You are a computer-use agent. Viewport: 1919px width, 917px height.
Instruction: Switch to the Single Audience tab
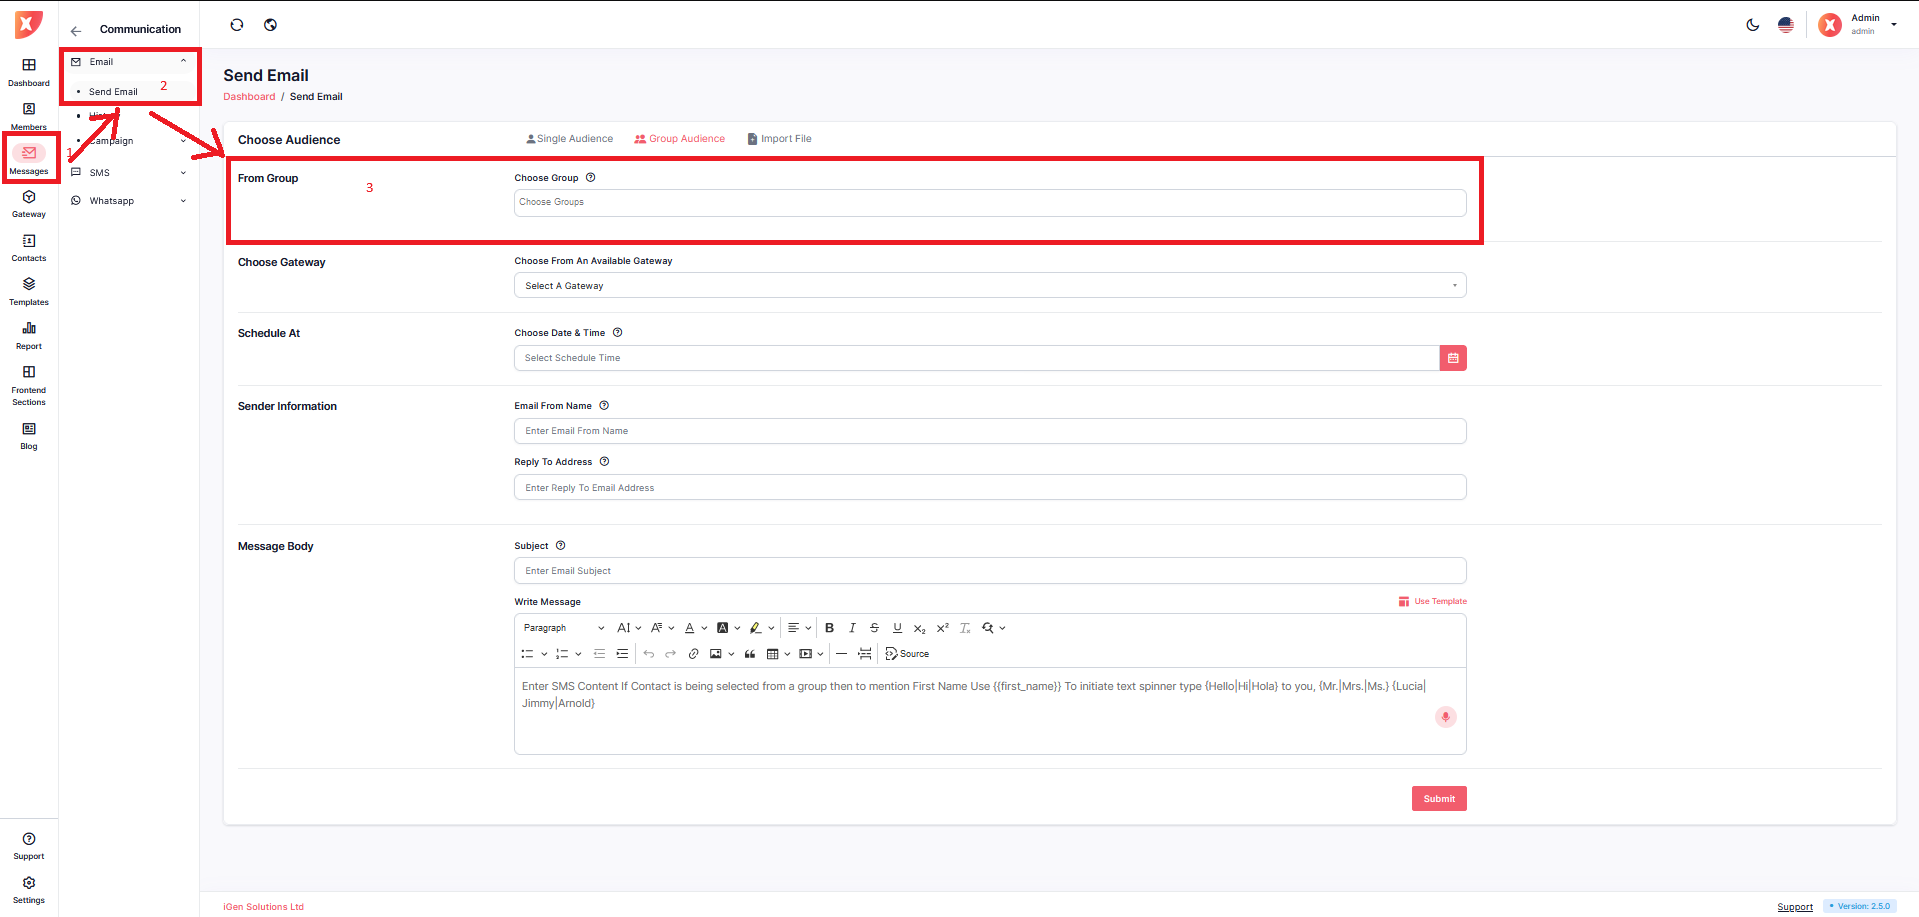coord(570,139)
